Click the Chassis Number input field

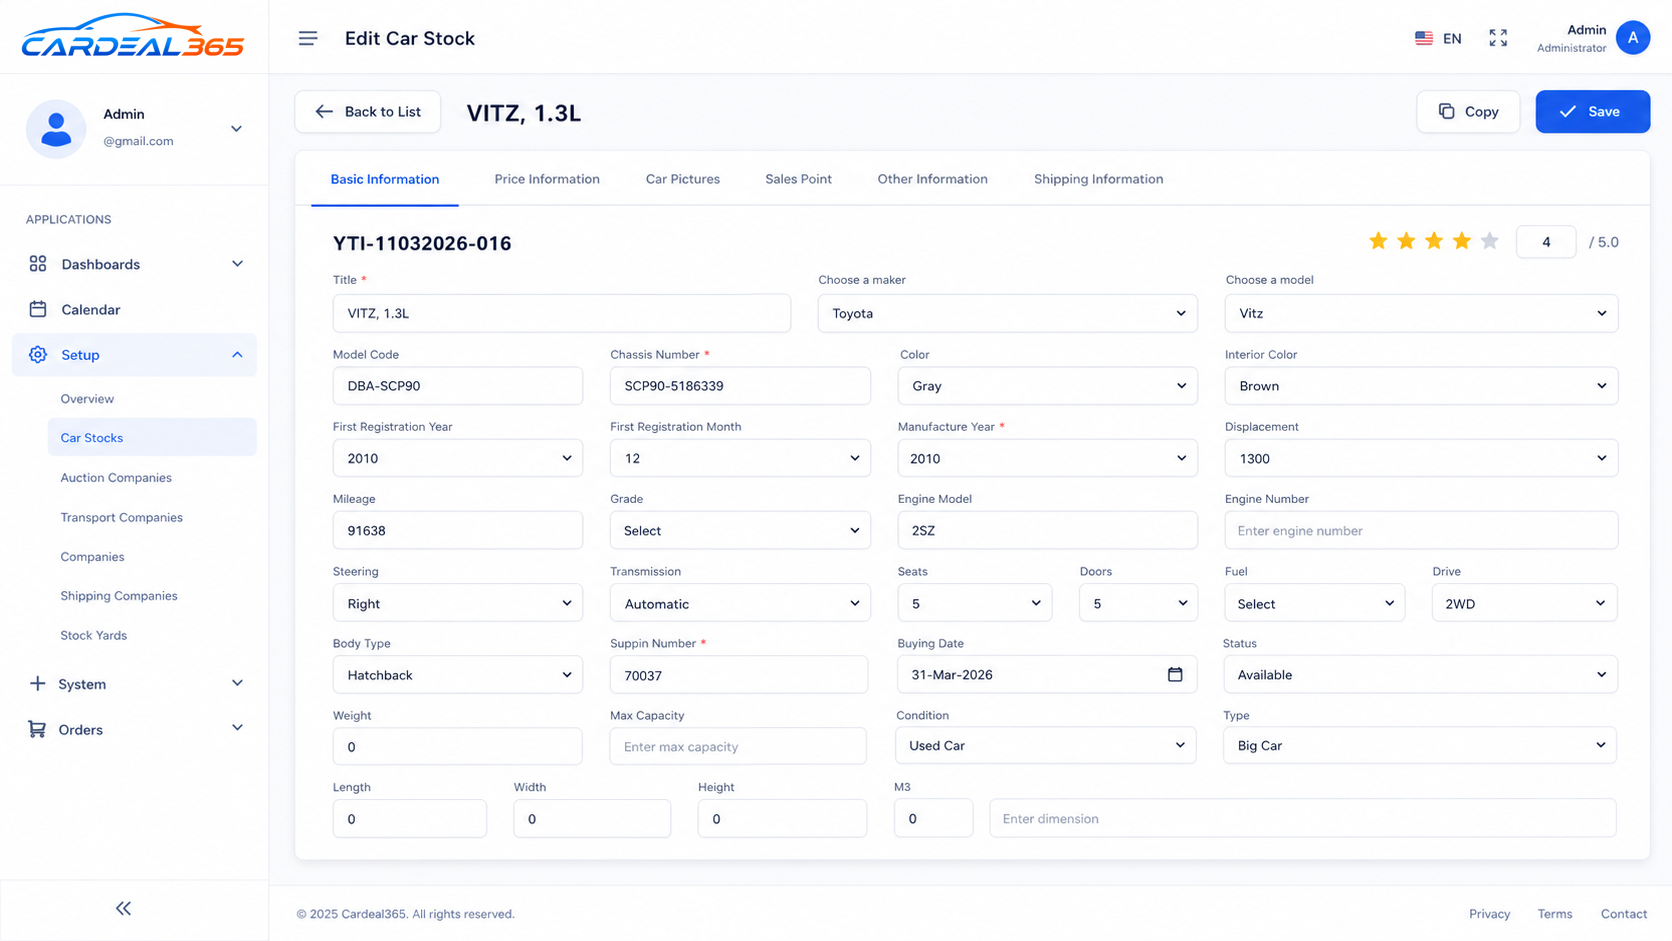(740, 386)
